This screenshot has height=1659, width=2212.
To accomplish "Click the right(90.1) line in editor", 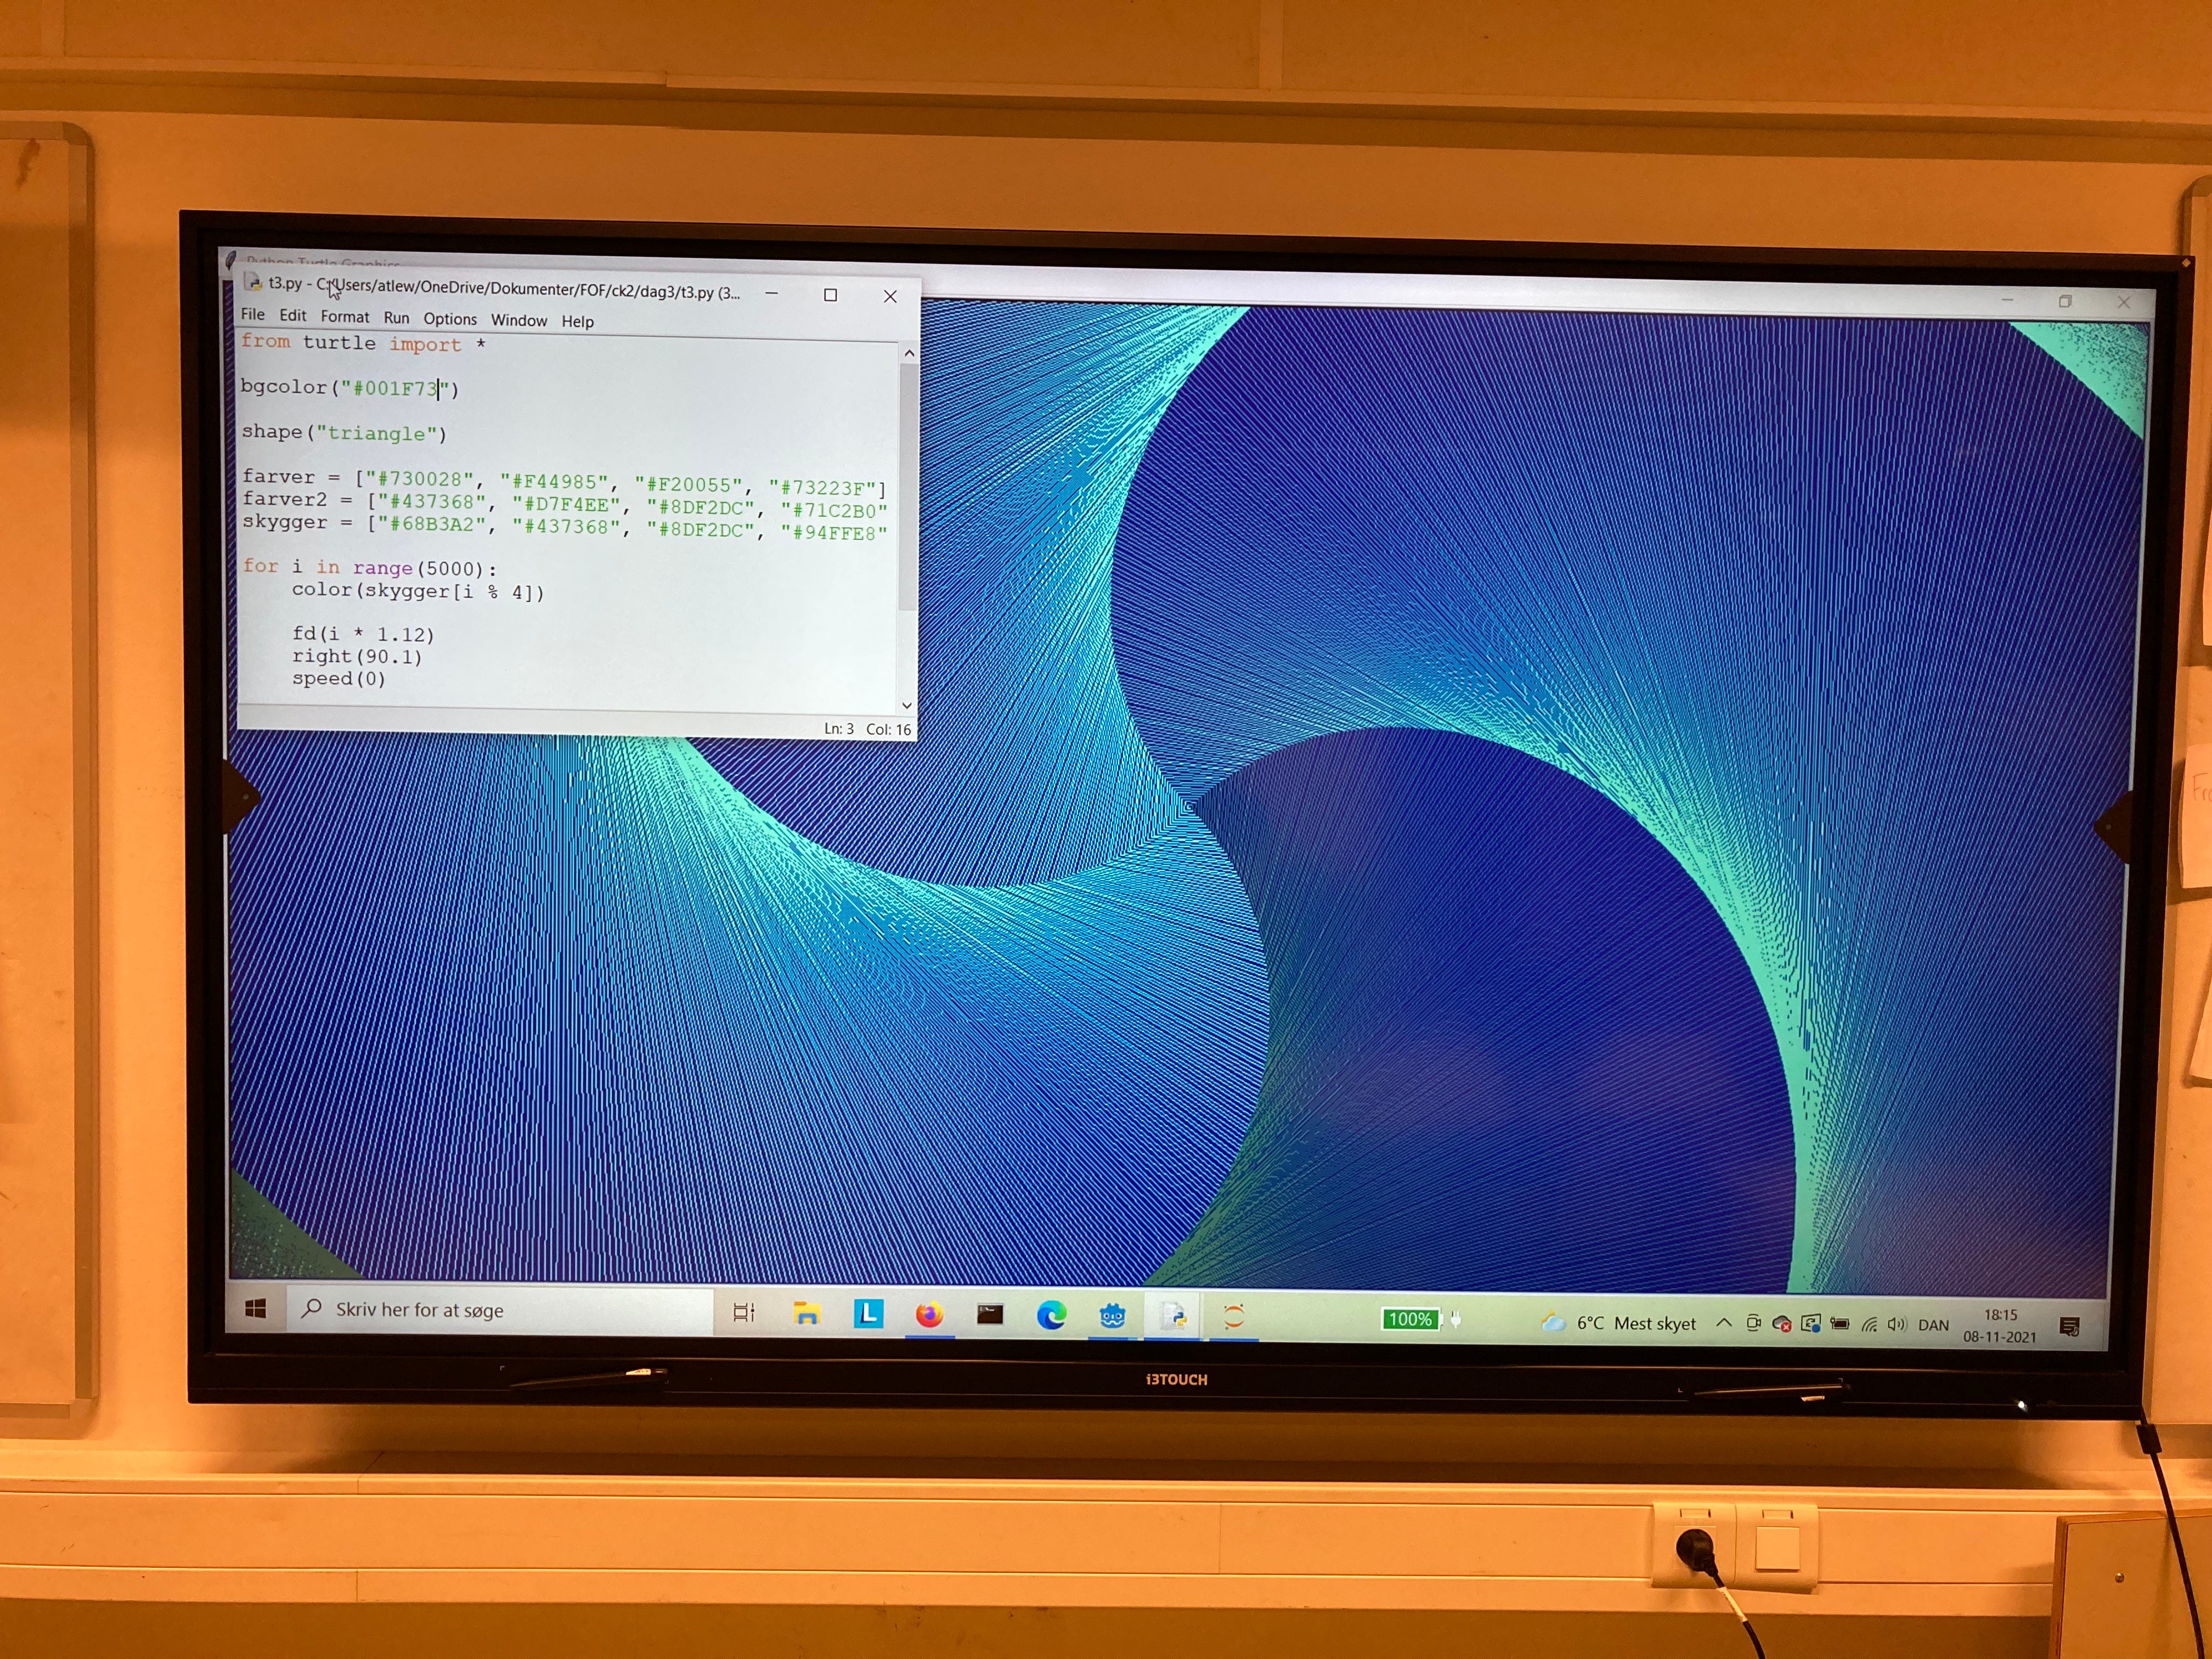I will 357,656.
